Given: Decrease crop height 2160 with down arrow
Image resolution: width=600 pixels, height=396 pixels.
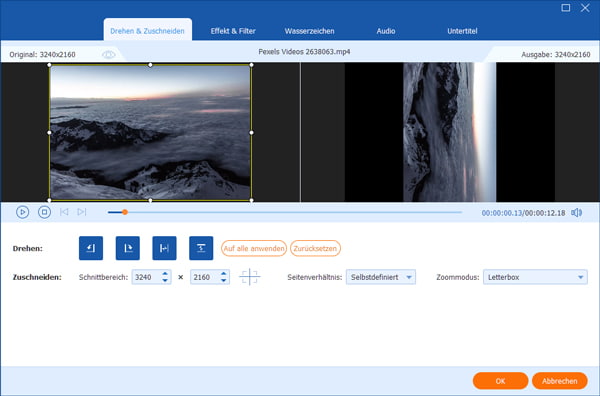Looking at the screenshot, I should pos(224,280).
